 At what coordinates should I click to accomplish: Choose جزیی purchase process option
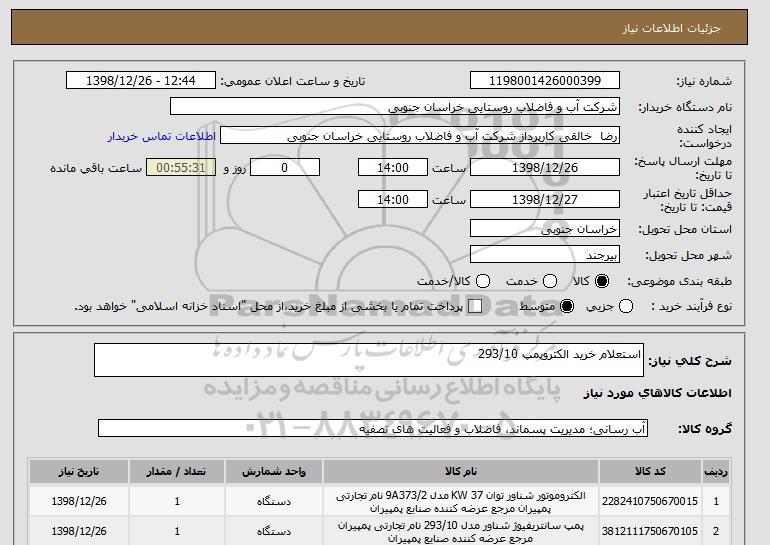tap(626, 306)
